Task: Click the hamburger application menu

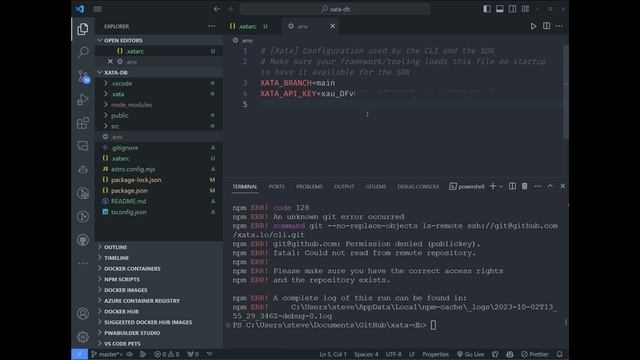Action: 98,9
